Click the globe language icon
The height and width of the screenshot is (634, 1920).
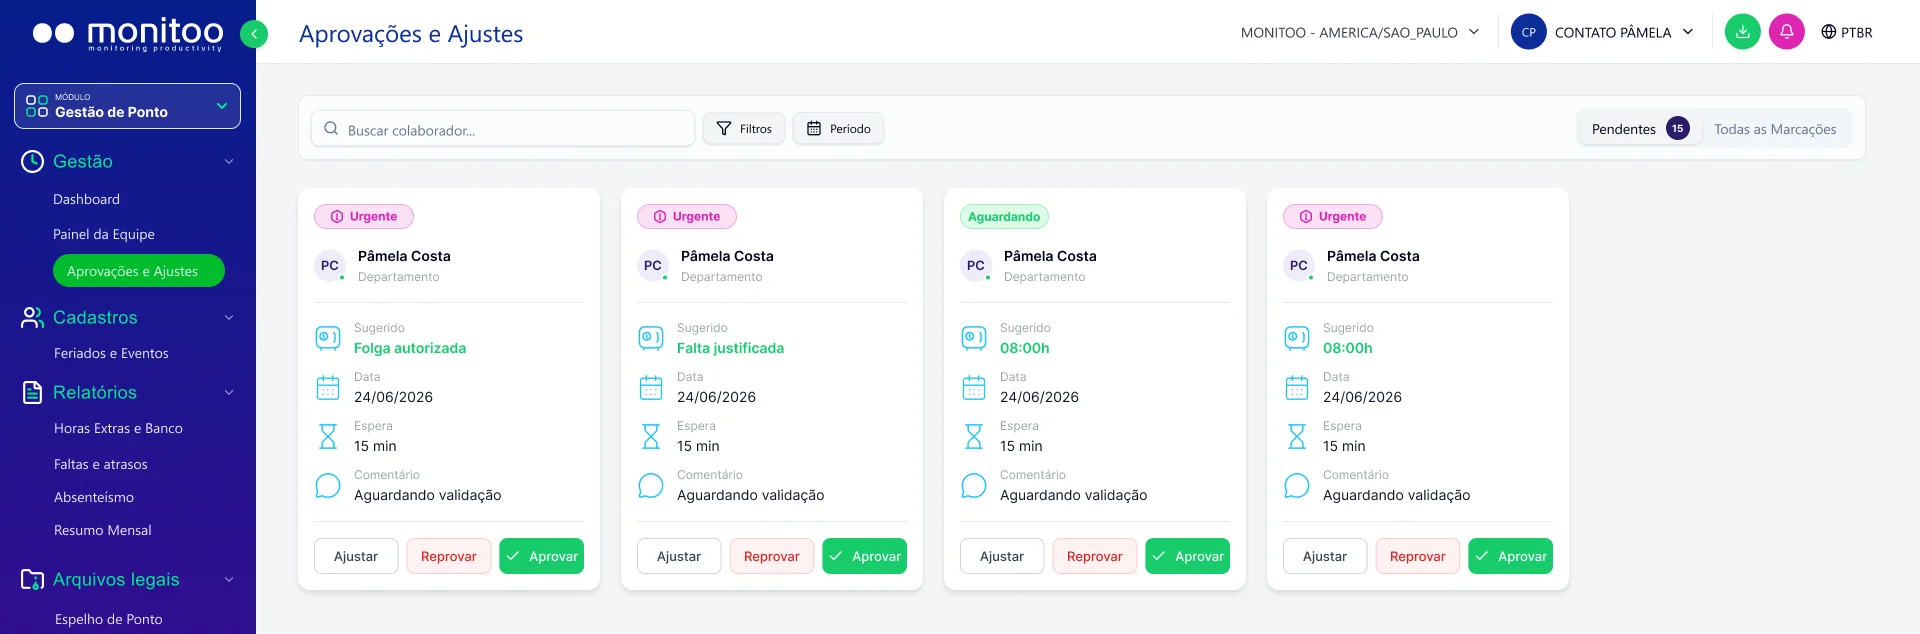click(x=1828, y=32)
